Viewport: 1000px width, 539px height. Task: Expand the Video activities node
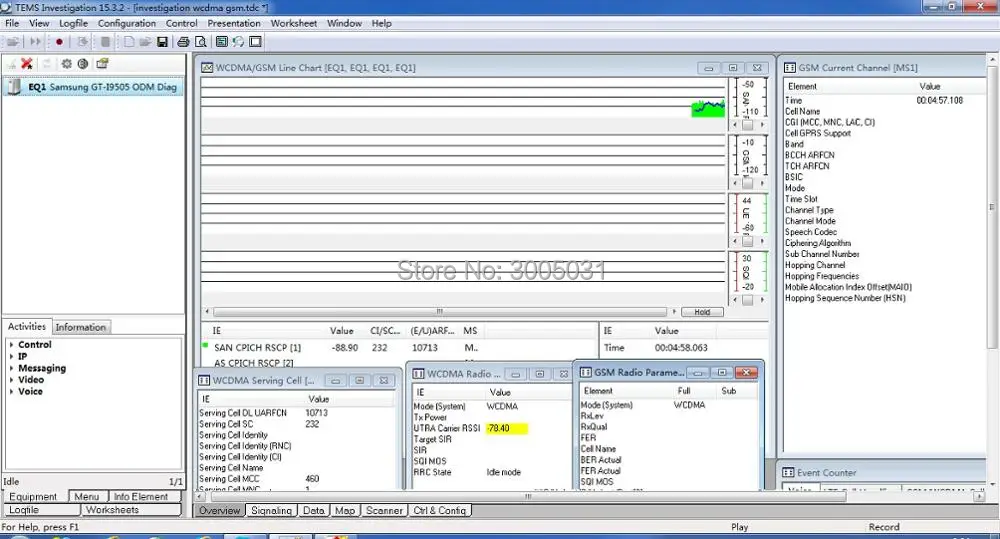11,380
